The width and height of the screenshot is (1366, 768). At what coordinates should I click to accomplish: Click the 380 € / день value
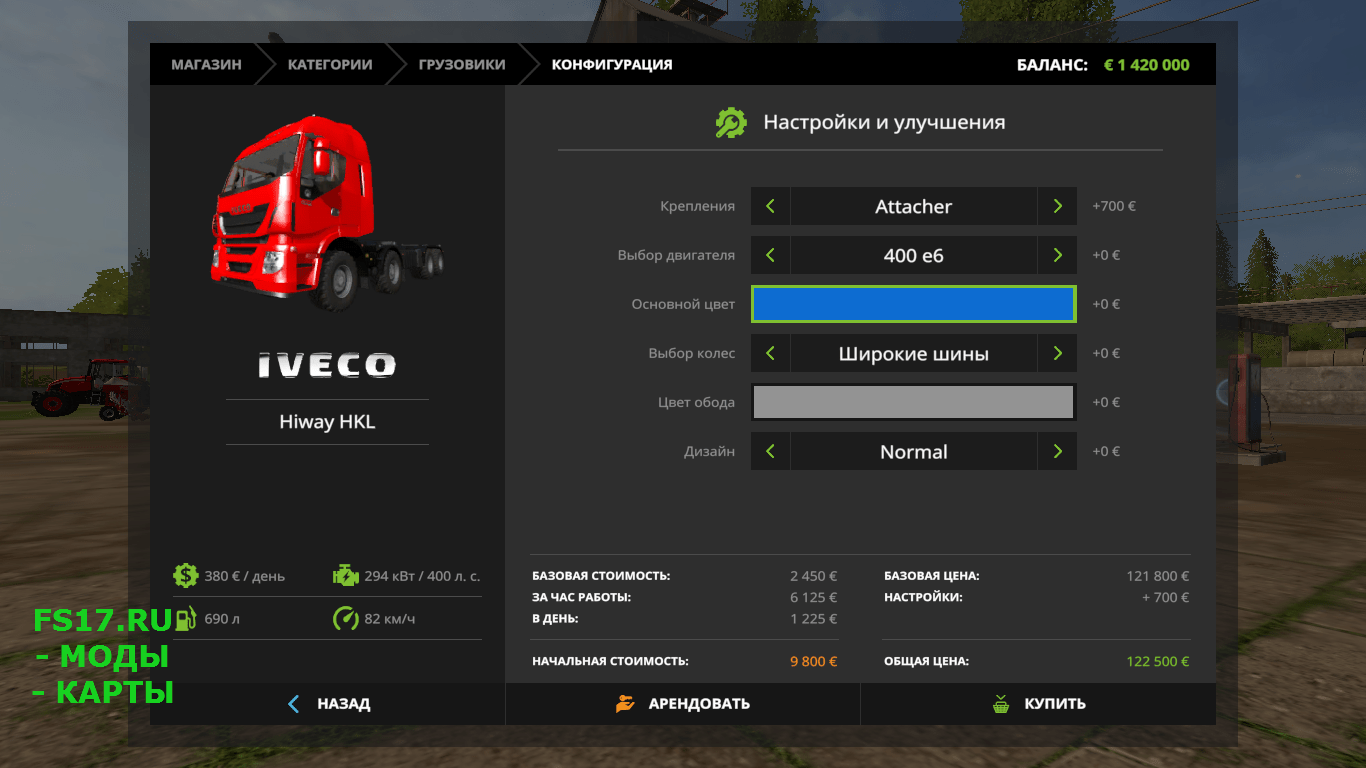point(245,576)
